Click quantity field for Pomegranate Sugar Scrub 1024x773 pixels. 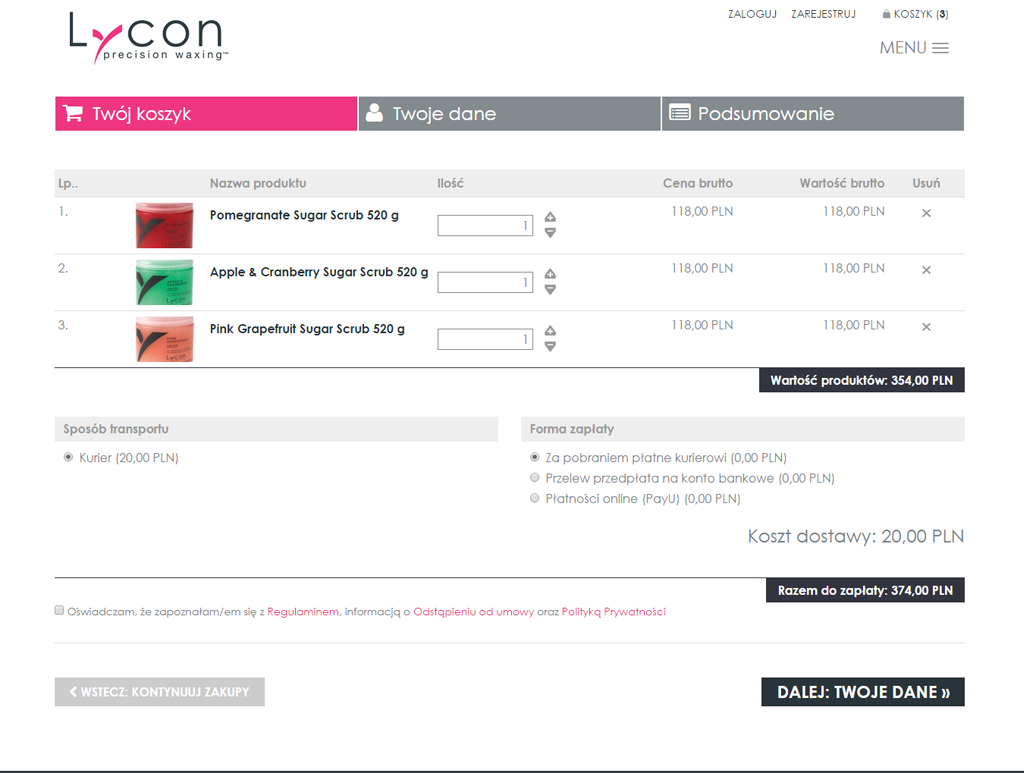[485, 225]
